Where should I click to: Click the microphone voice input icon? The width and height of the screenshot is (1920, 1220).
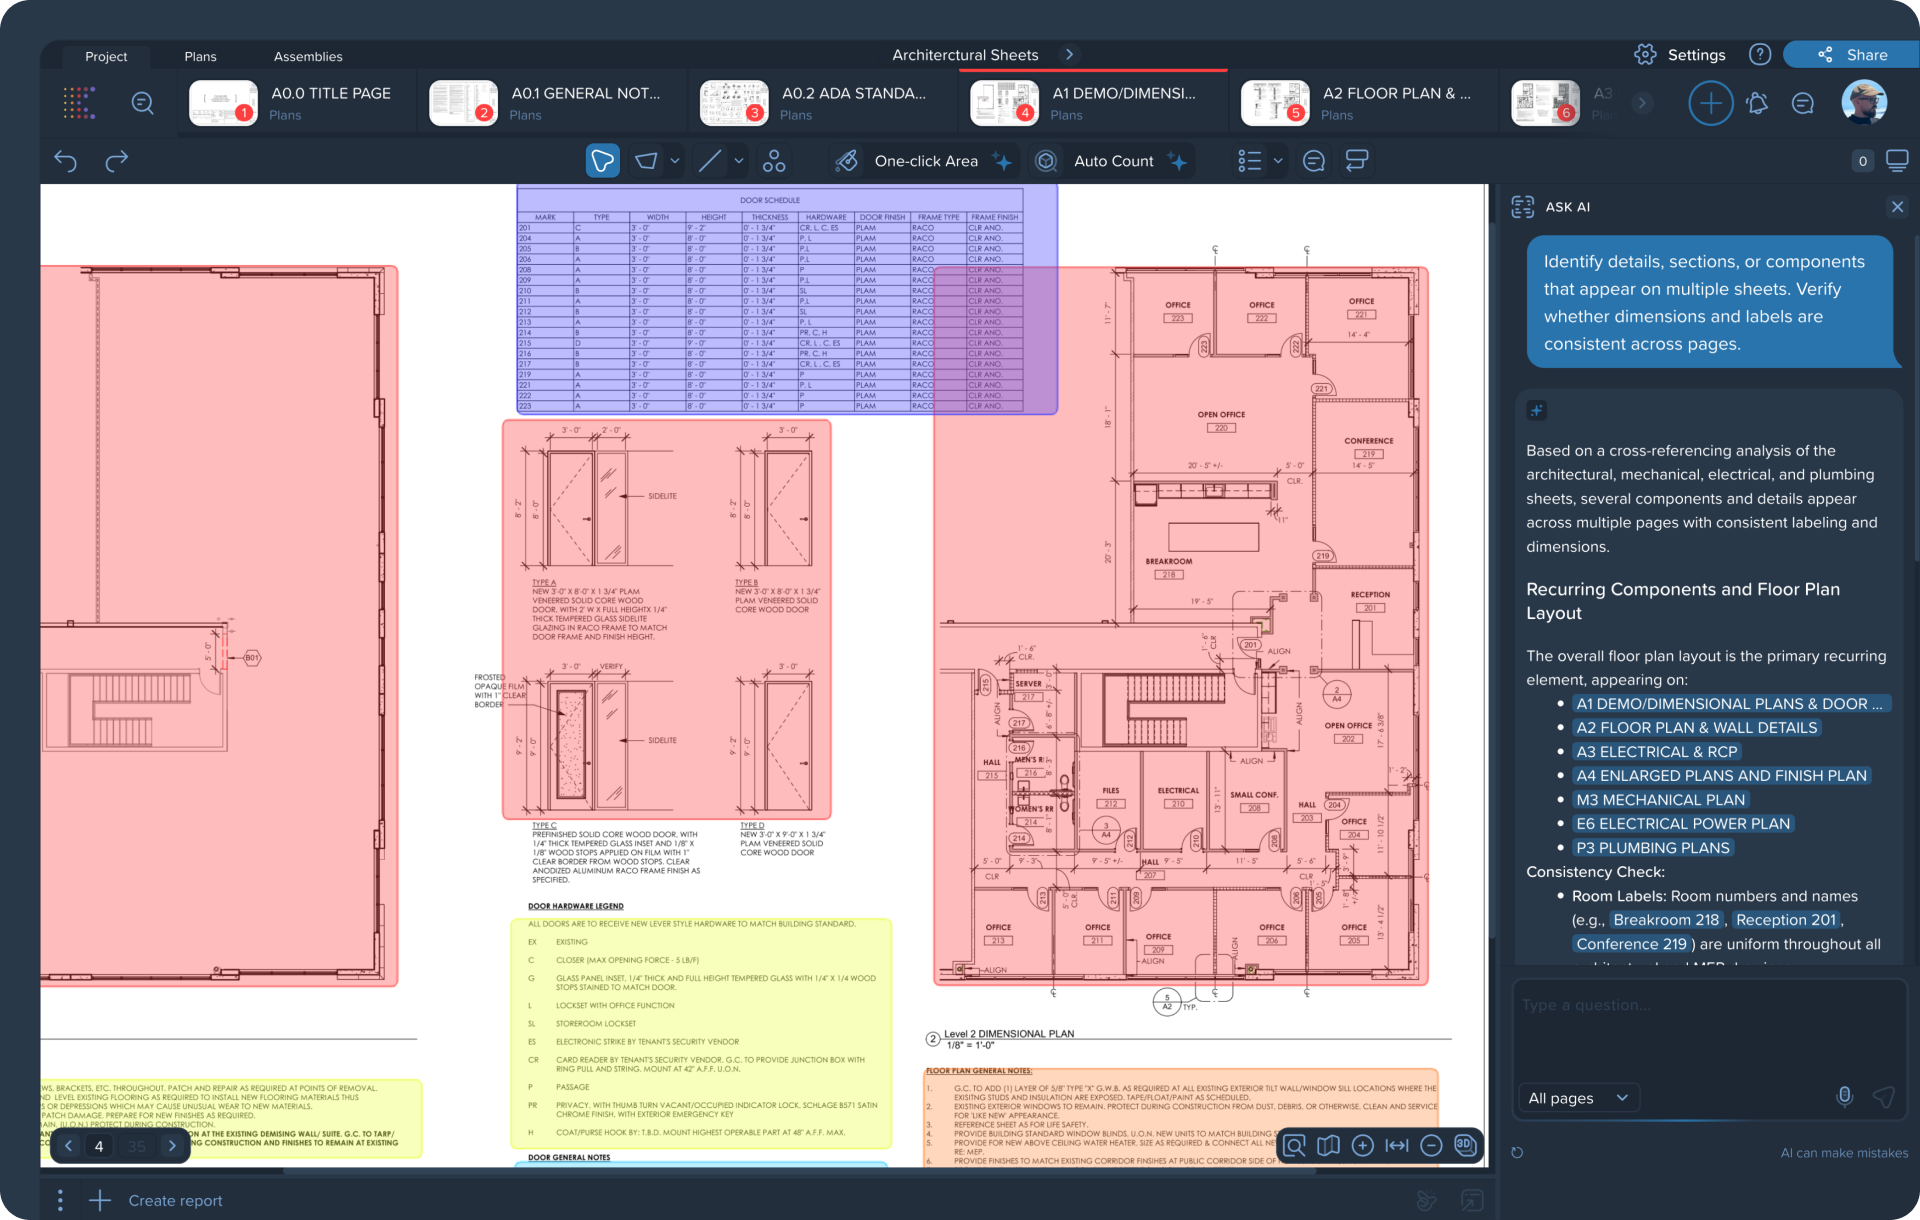click(x=1844, y=1097)
